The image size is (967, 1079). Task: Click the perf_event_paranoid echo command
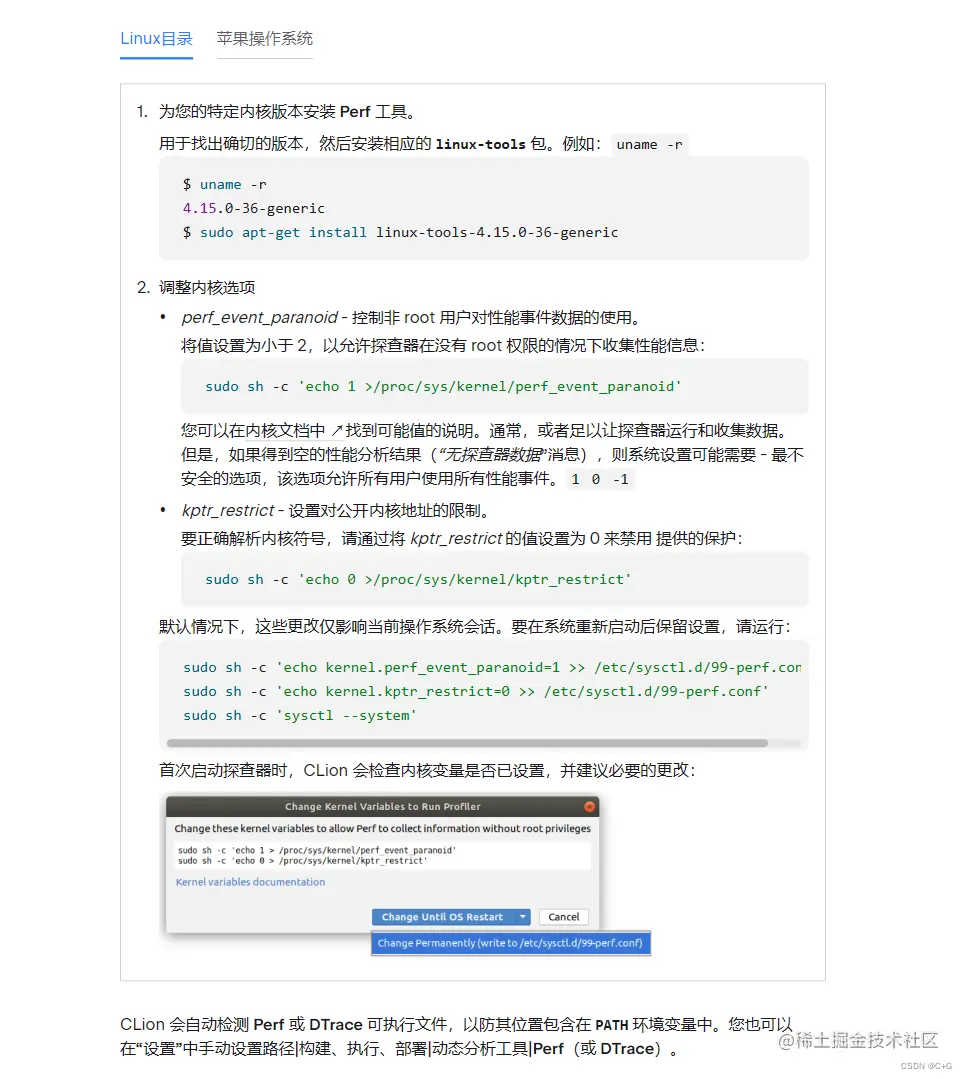[x=443, y=387]
